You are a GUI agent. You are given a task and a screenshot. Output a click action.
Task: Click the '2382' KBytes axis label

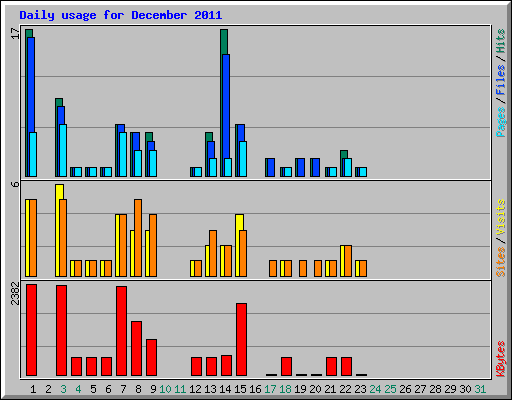(15, 293)
